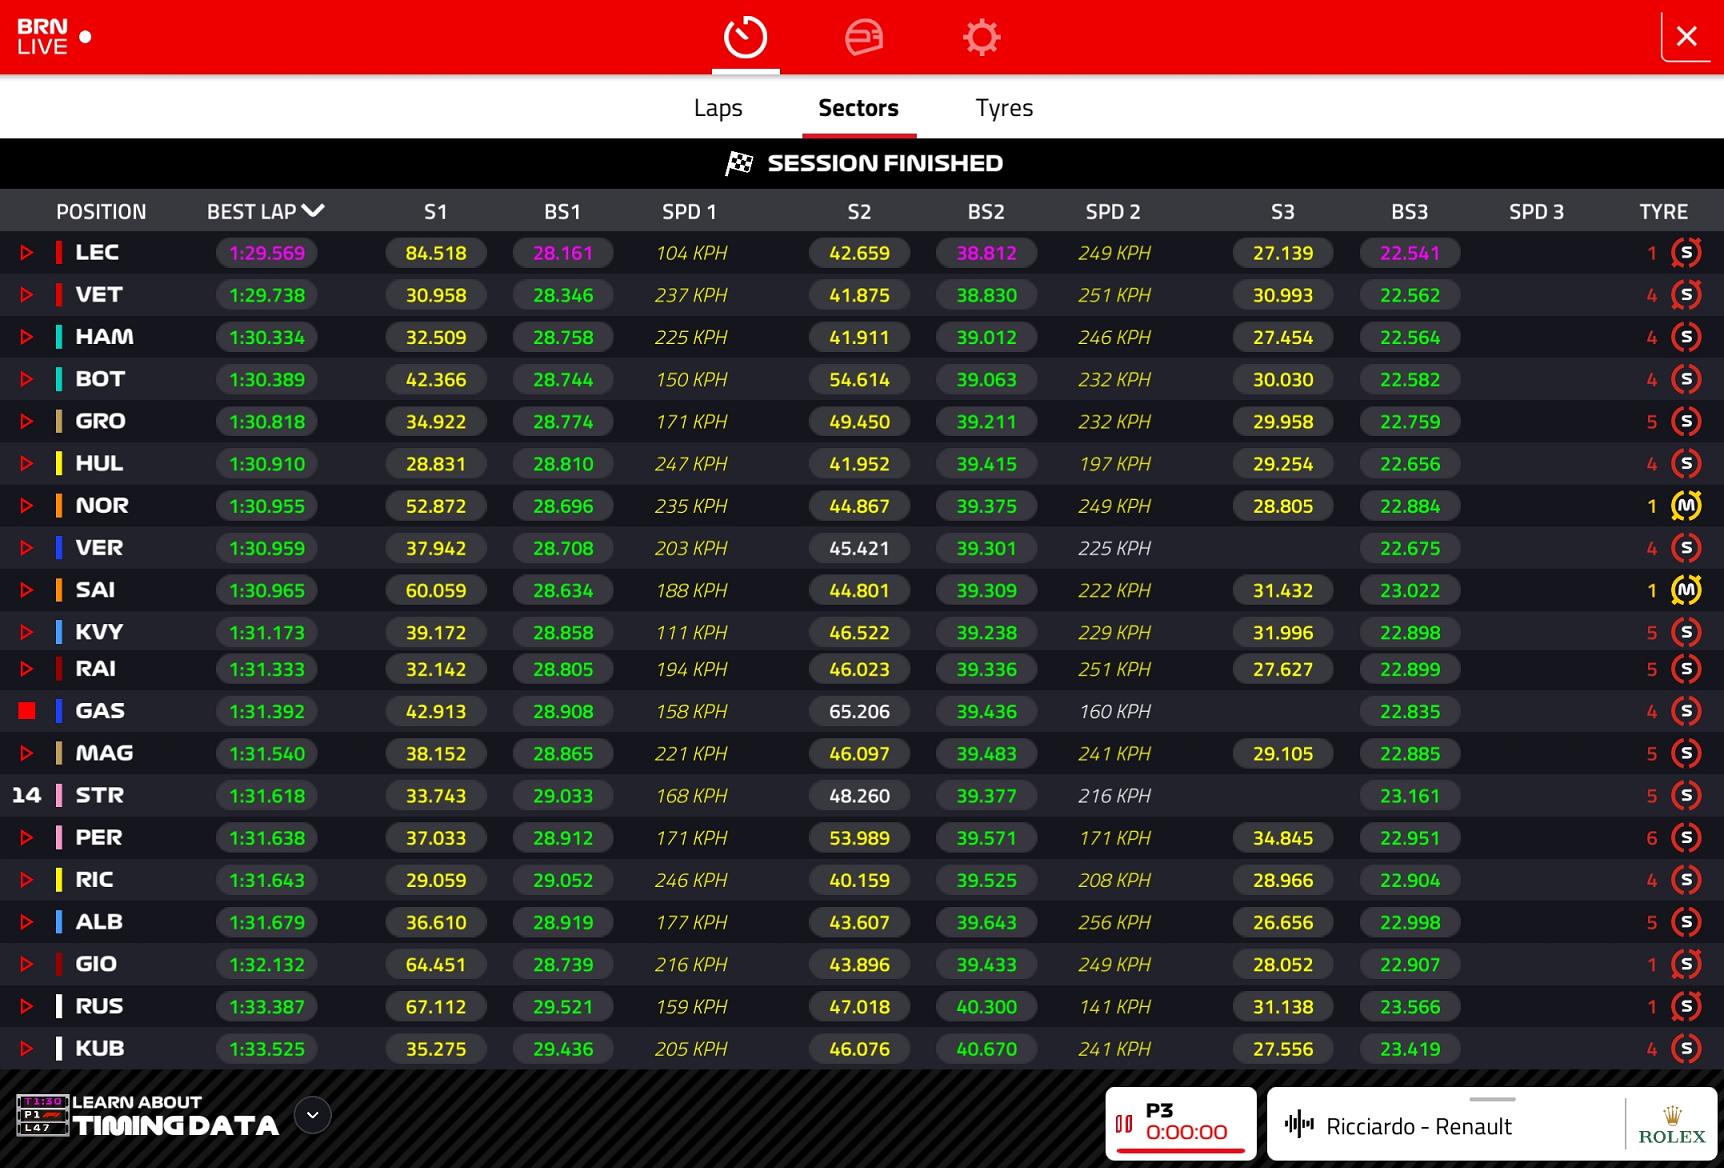The image size is (1724, 1168).
Task: Expand the HAM driver row arrow
Action: tap(27, 337)
